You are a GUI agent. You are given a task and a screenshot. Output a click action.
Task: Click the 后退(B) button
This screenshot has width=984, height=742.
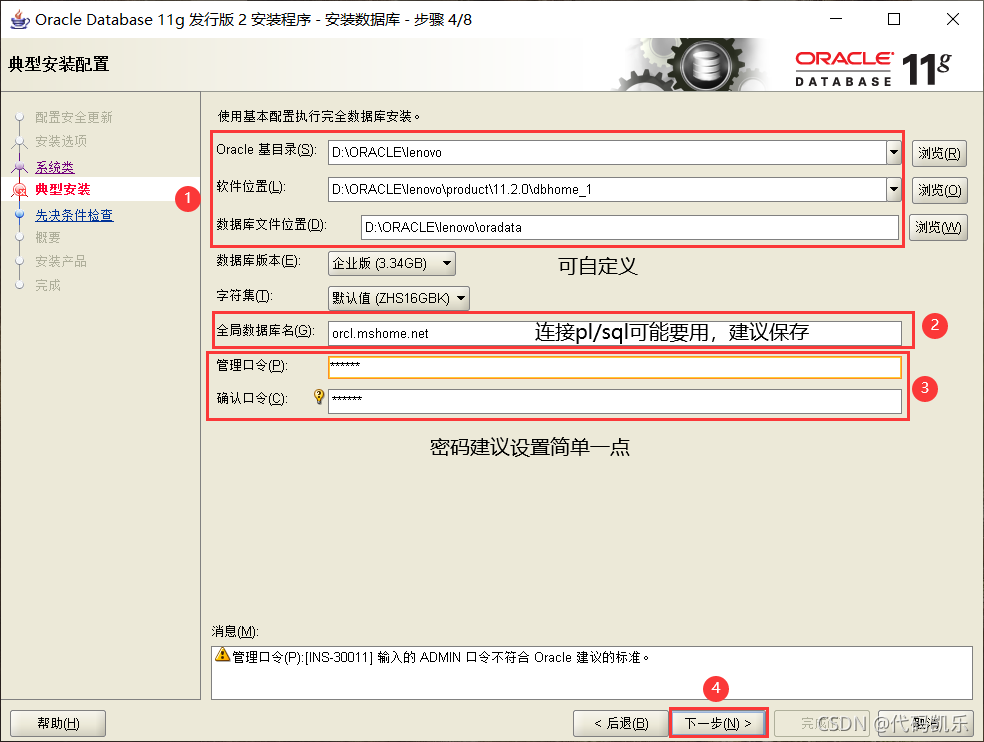[621, 723]
